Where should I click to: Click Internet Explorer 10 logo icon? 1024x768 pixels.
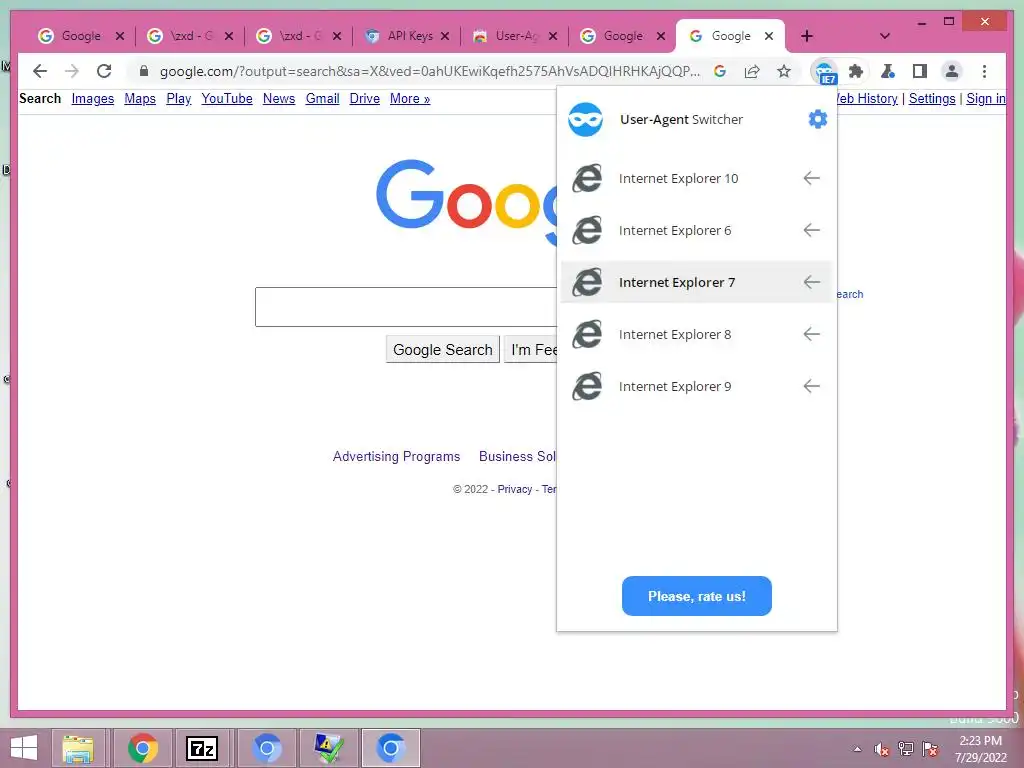(587, 178)
